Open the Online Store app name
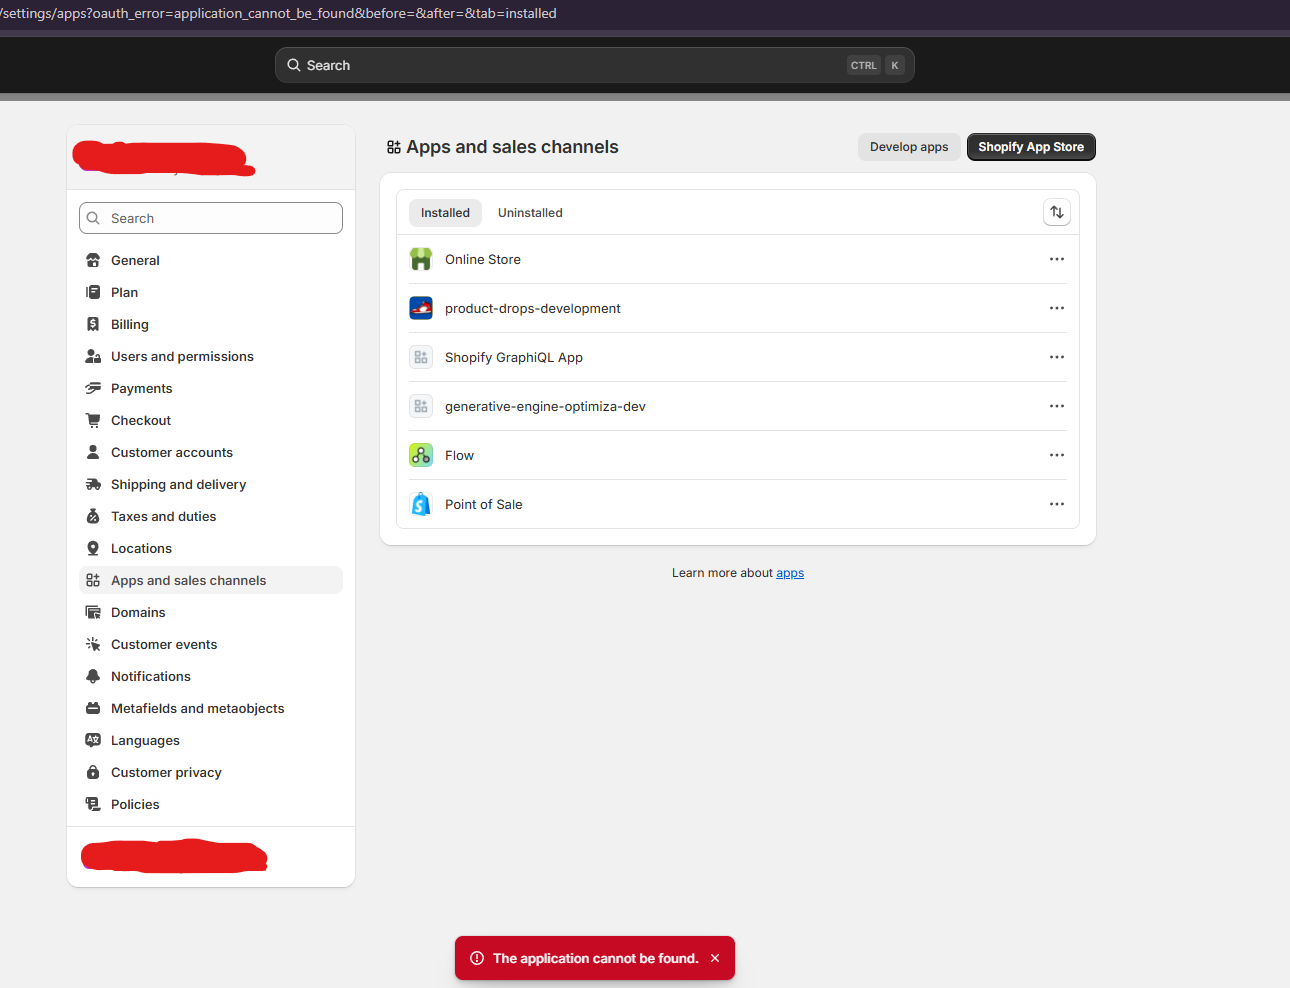The image size is (1290, 988). tap(483, 259)
